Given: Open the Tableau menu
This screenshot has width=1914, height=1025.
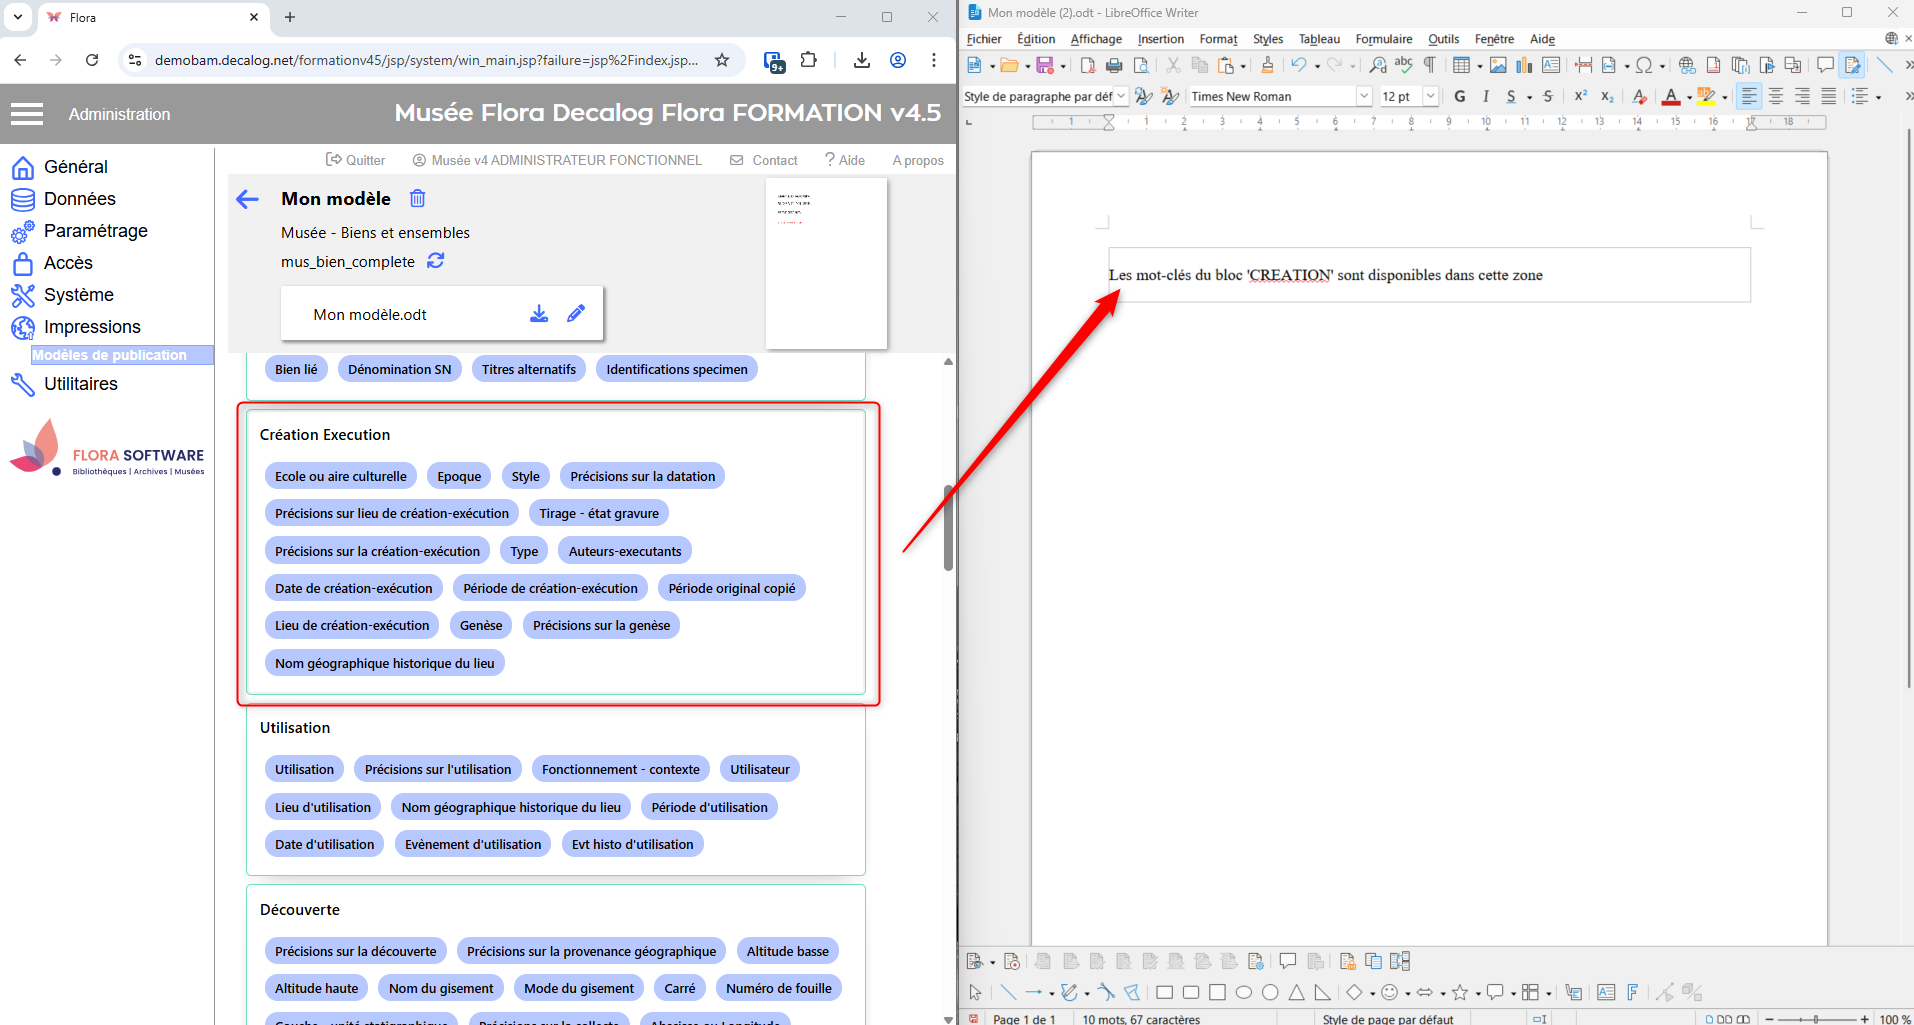Looking at the screenshot, I should click(1318, 39).
